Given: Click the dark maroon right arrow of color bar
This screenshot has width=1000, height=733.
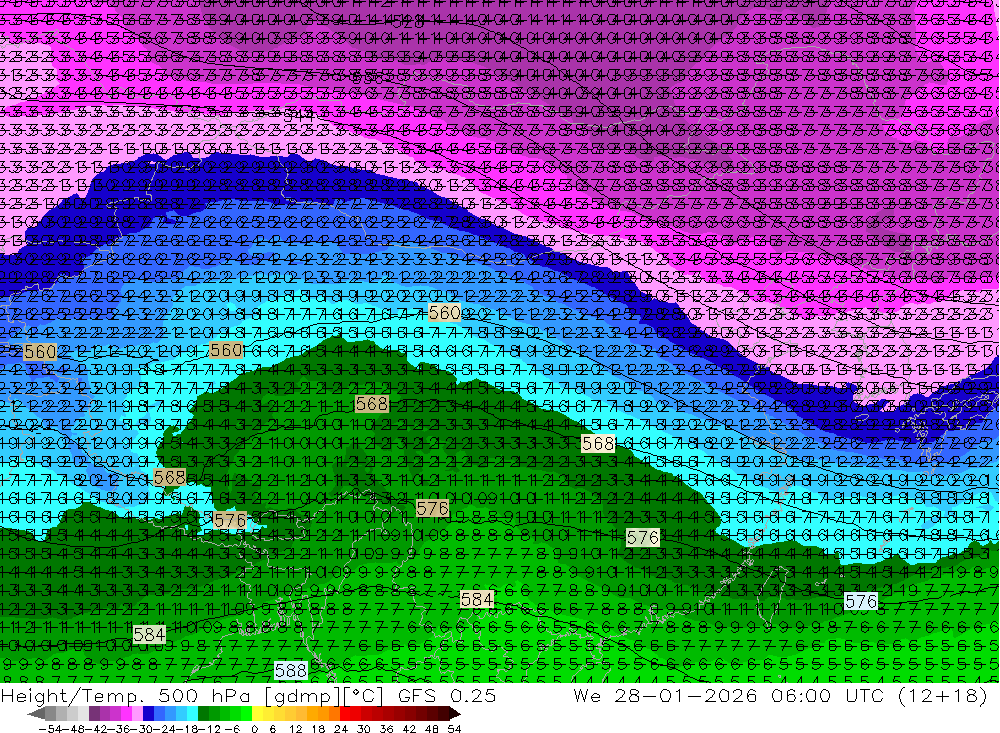Looking at the screenshot, I should [455, 714].
